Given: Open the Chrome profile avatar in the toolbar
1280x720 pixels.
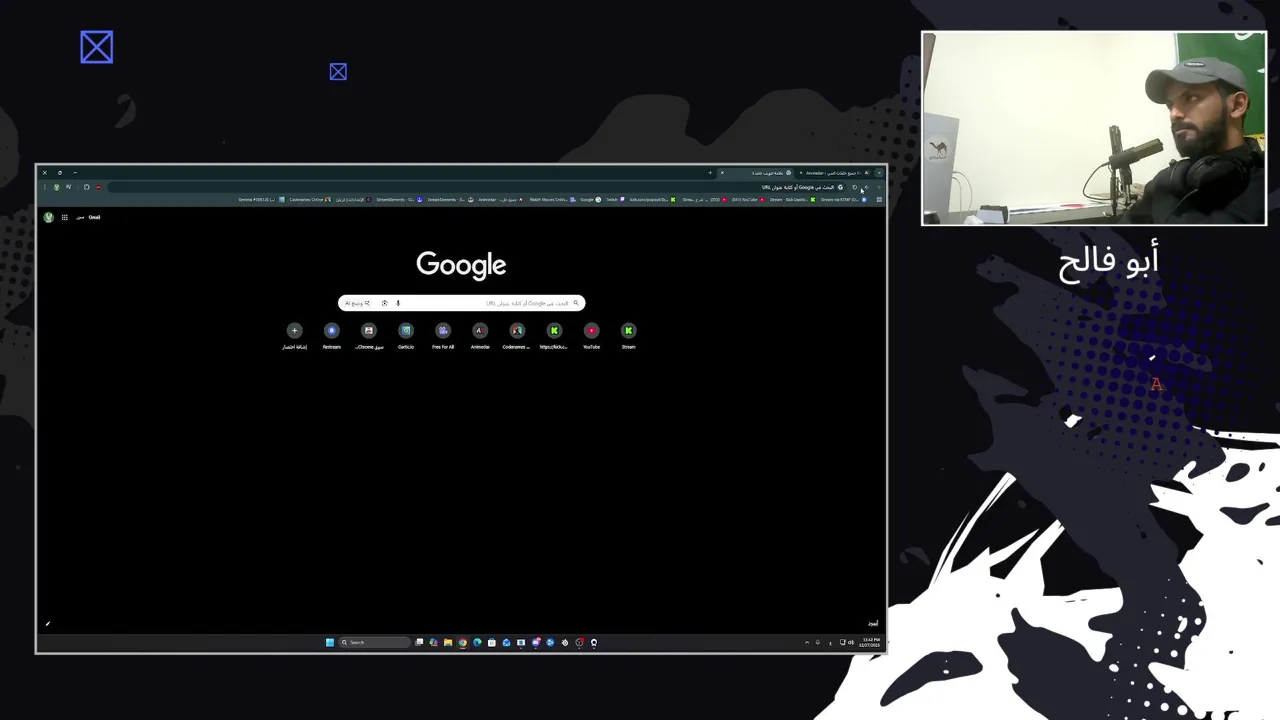Looking at the screenshot, I should pos(56,187).
